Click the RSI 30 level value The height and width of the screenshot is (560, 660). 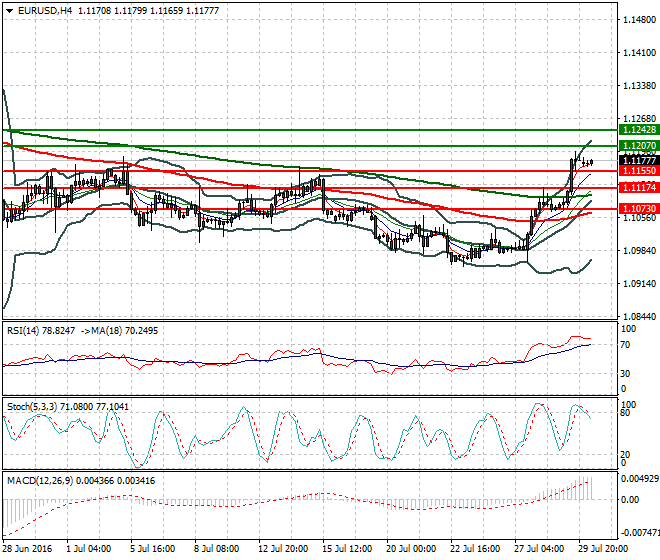(x=626, y=373)
